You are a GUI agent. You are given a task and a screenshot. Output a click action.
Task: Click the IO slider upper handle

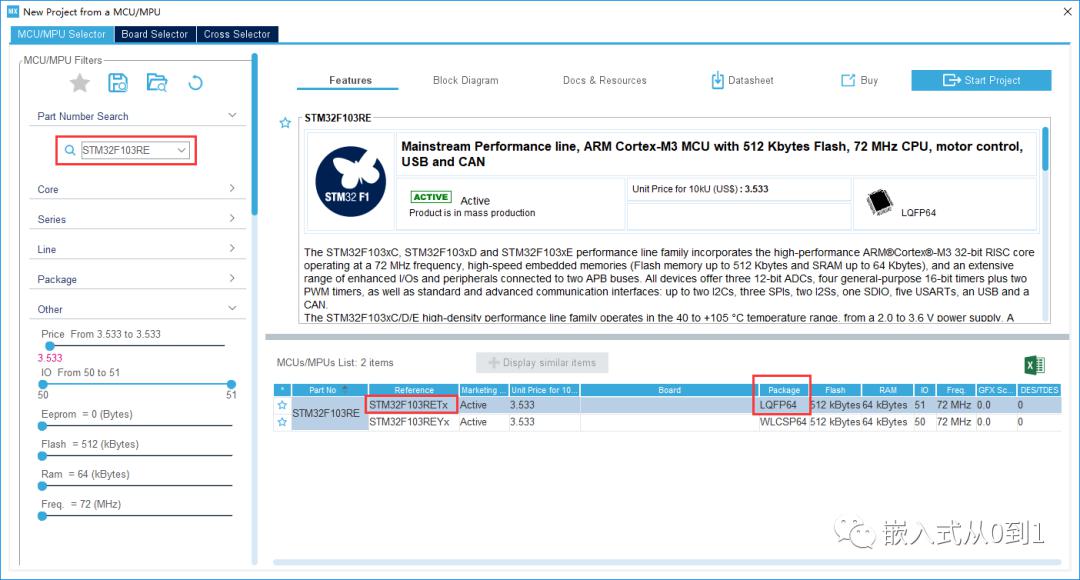(x=231, y=384)
